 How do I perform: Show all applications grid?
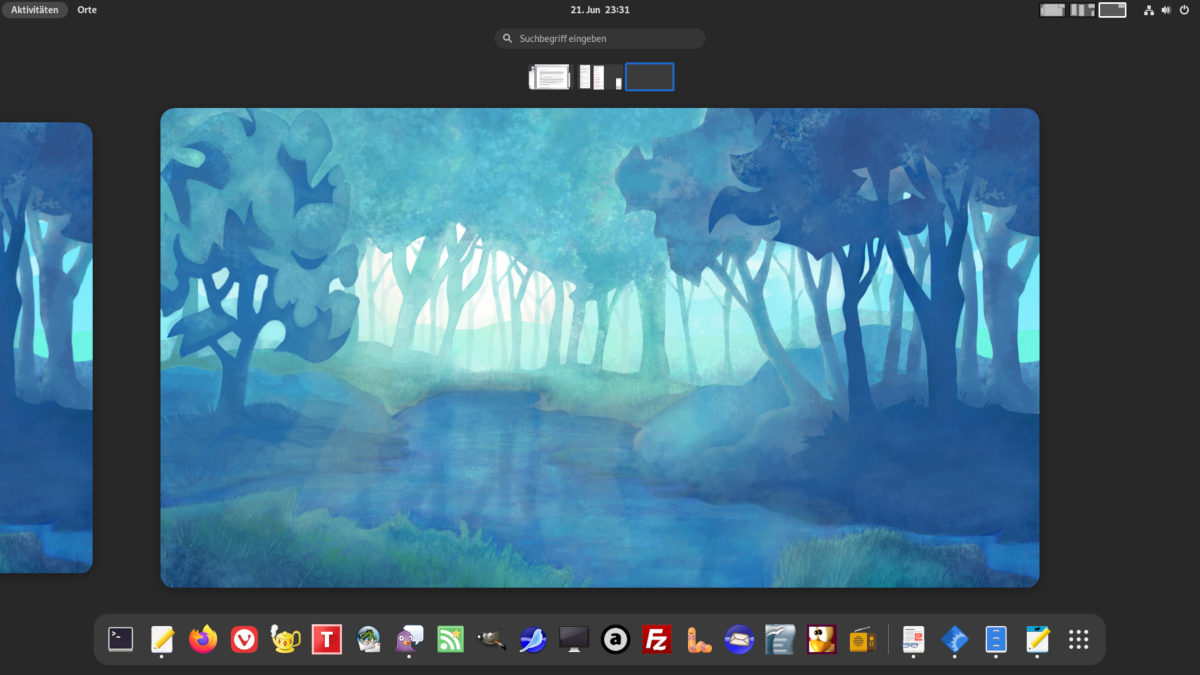coord(1078,639)
